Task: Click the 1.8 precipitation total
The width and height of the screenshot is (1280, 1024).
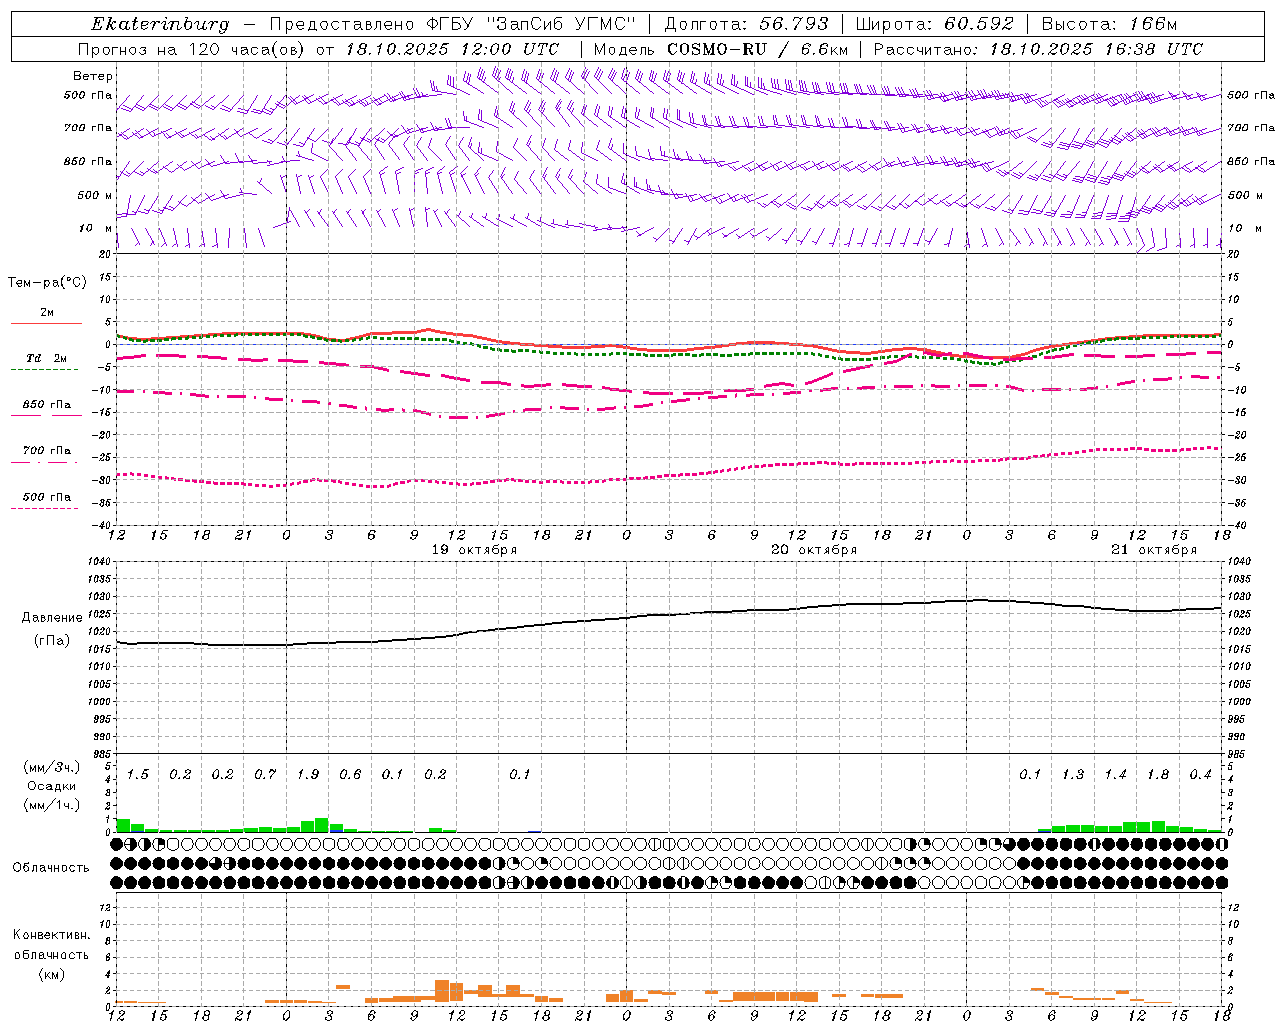Action: [x=1158, y=774]
